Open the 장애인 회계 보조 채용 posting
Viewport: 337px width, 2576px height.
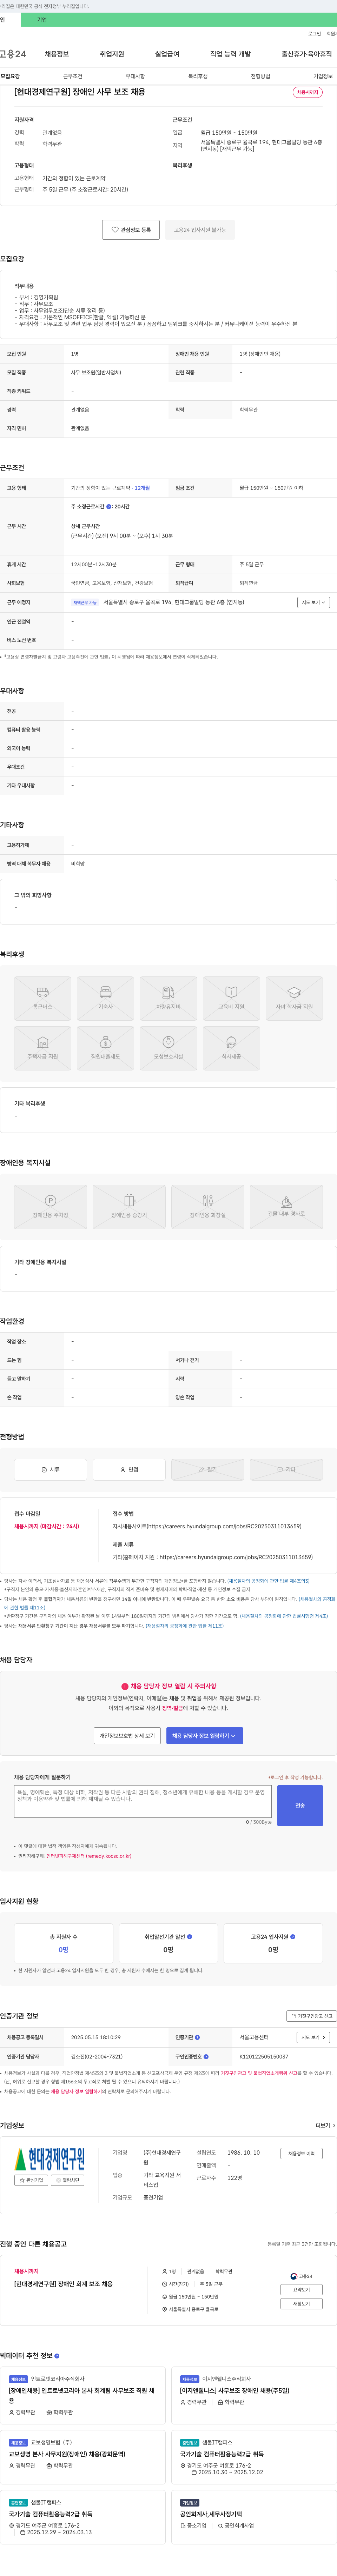coord(63,2284)
